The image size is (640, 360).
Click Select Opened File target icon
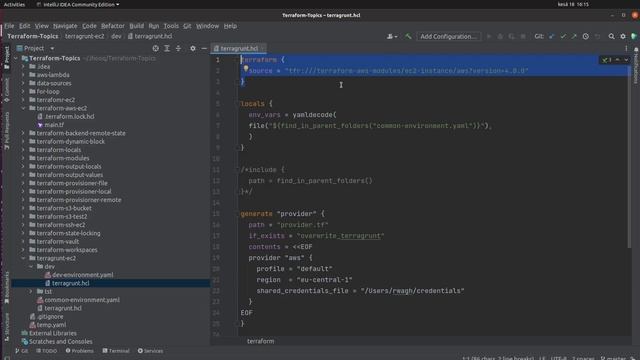(x=156, y=48)
